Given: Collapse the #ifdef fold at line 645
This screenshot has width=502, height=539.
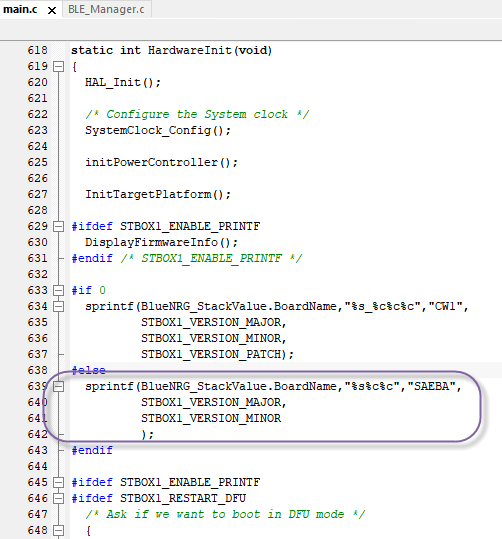Looking at the screenshot, I should pos(59,482).
